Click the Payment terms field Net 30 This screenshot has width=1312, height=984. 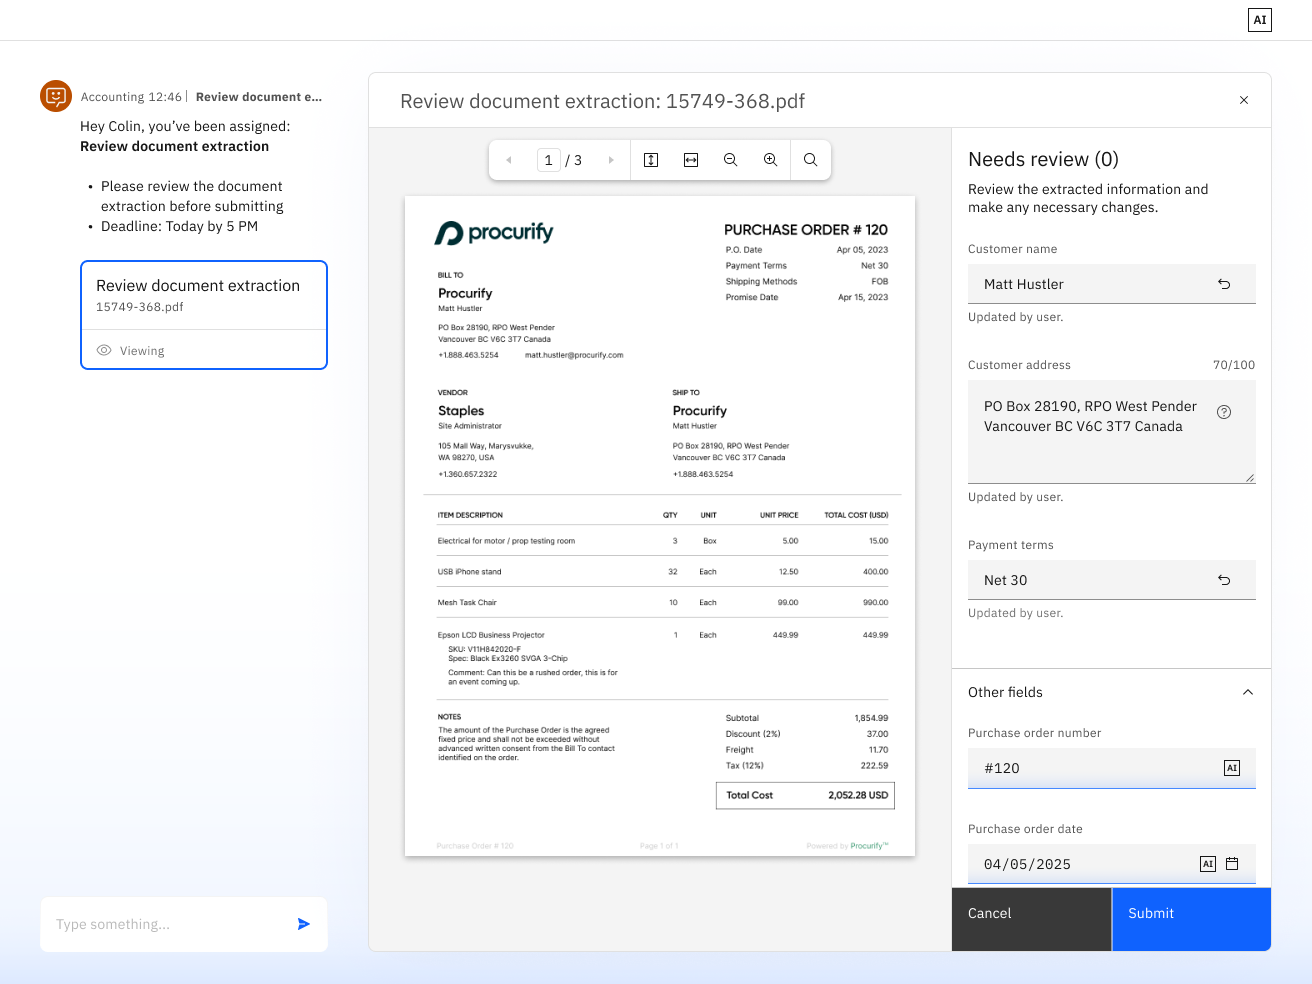click(1112, 580)
